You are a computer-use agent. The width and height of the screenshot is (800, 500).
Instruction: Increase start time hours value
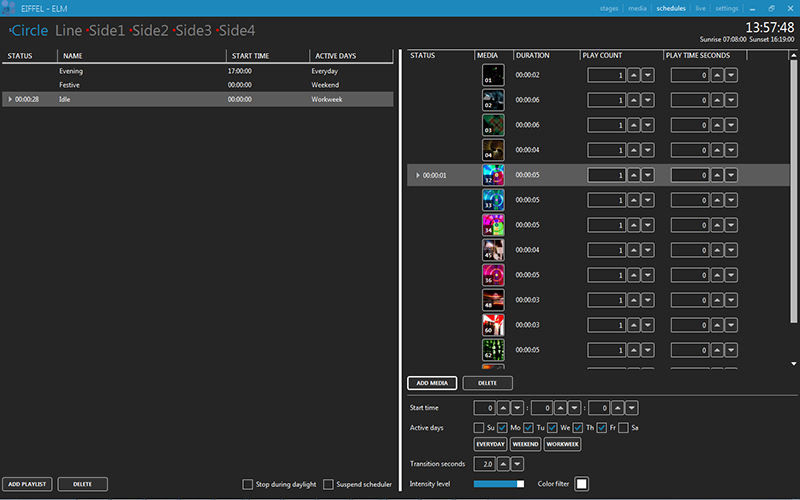[x=502, y=408]
